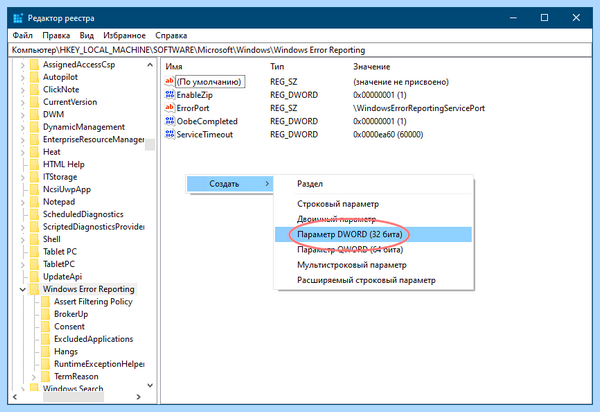Click the ErrorPort string value icon
Image resolution: width=600 pixels, height=412 pixels.
tap(170, 108)
